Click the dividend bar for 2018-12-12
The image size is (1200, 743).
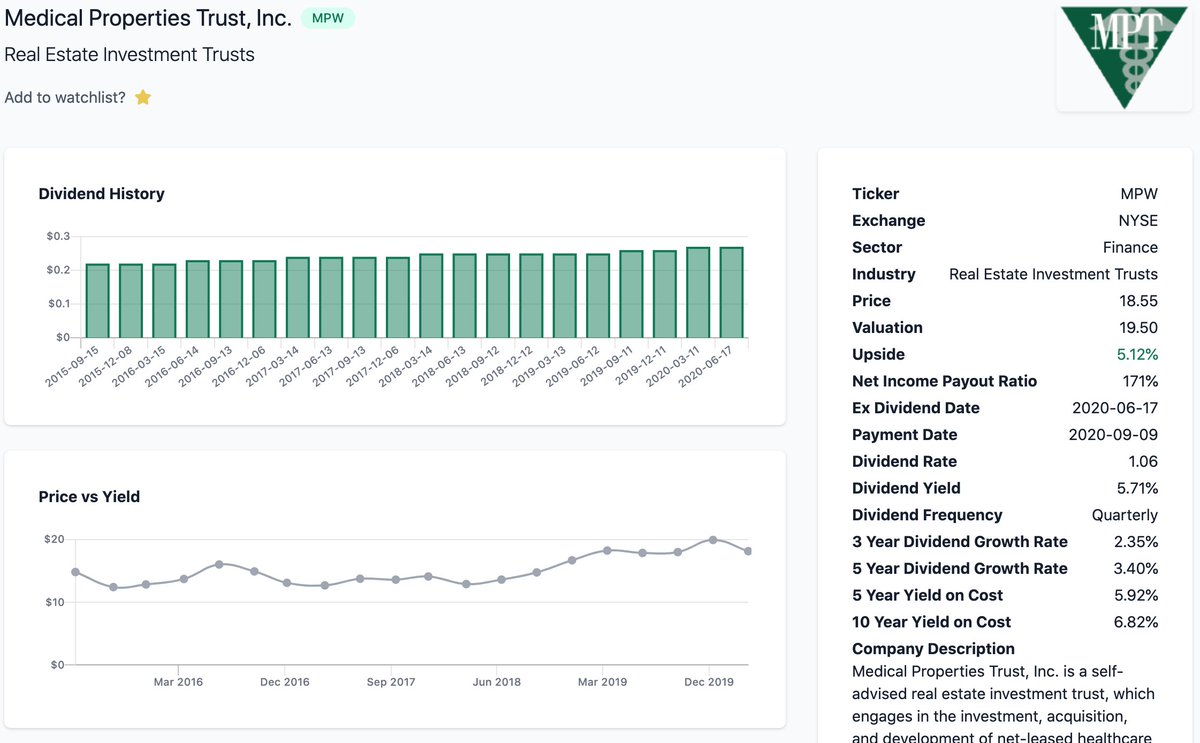tap(531, 296)
